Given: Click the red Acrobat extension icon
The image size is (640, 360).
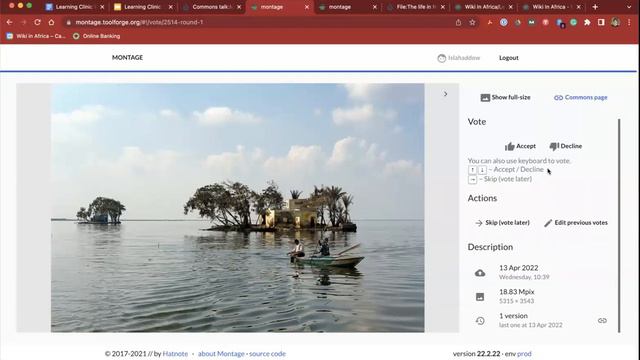Looking at the screenshot, I should [x=490, y=22].
